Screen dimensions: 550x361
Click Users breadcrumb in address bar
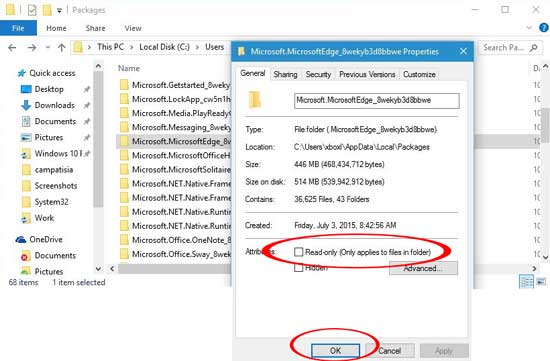pos(214,47)
